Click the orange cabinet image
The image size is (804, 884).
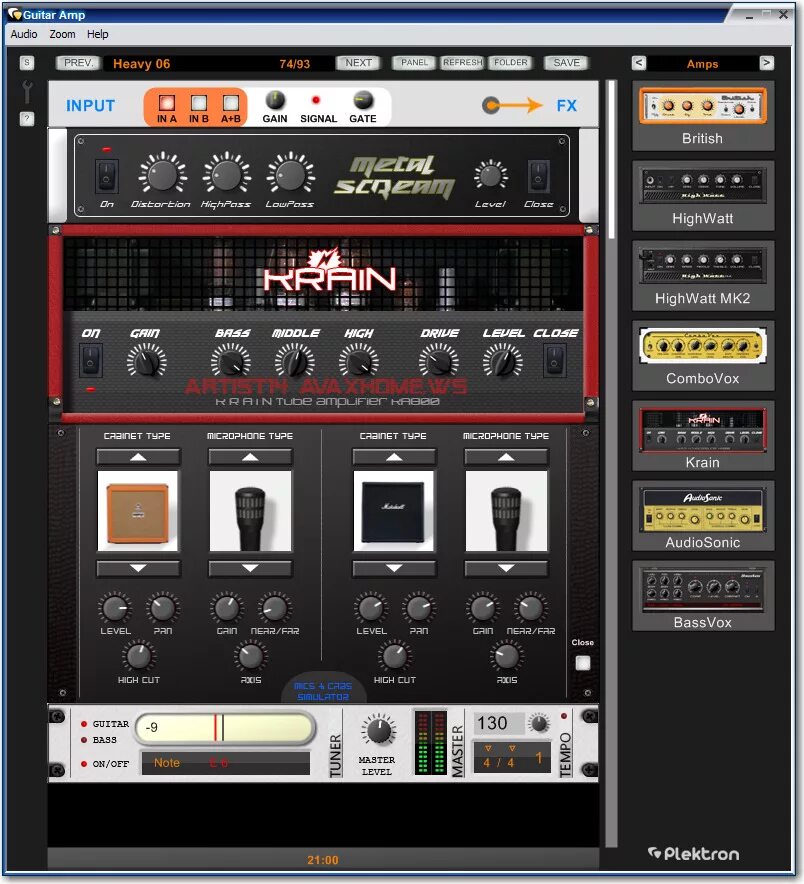138,511
